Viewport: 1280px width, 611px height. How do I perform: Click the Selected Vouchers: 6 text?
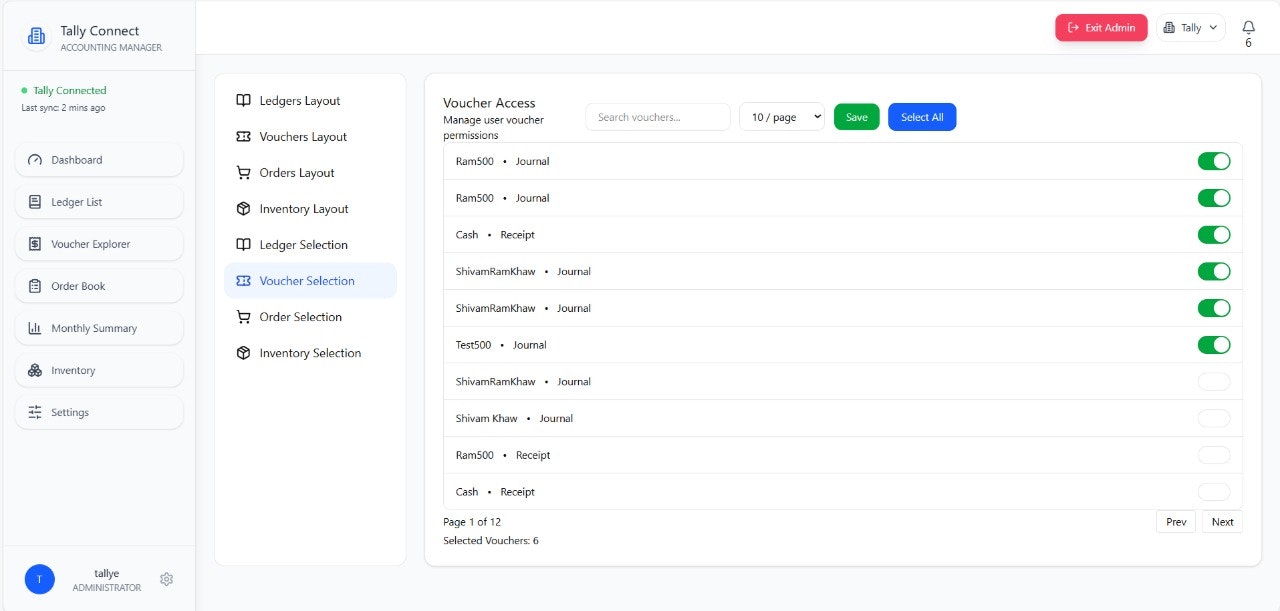(x=491, y=541)
